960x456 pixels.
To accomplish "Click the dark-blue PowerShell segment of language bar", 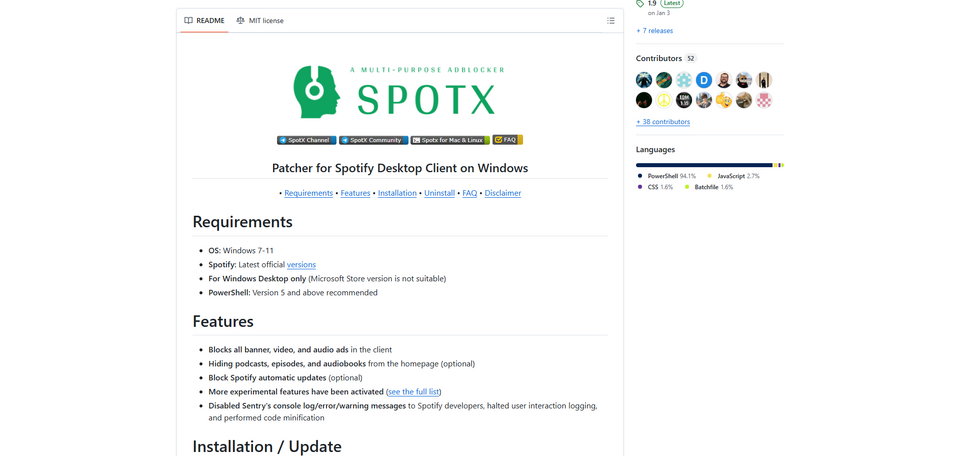I will [704, 165].
